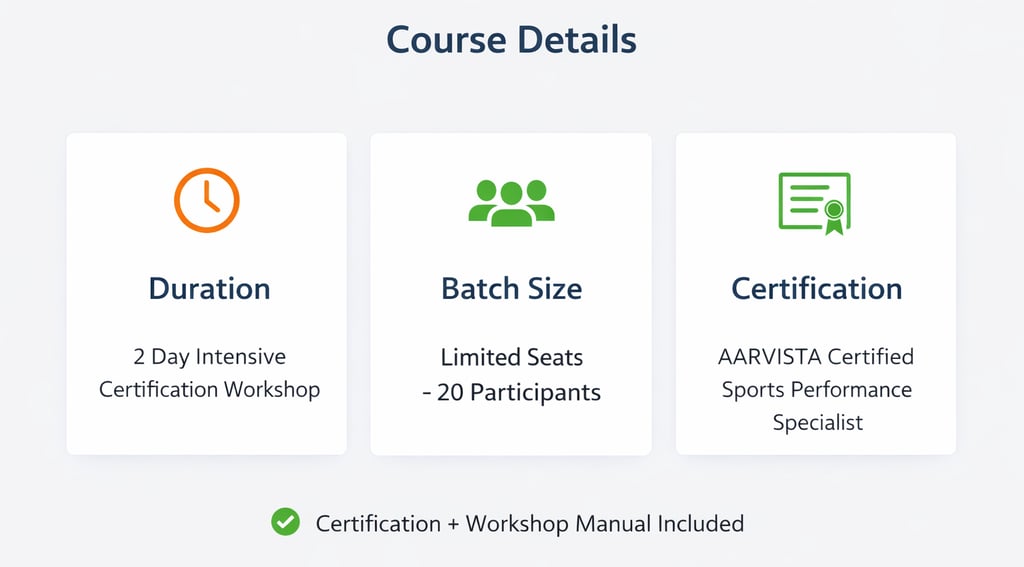1024x567 pixels.
Task: Click the orange clock icon
Action: 207,200
